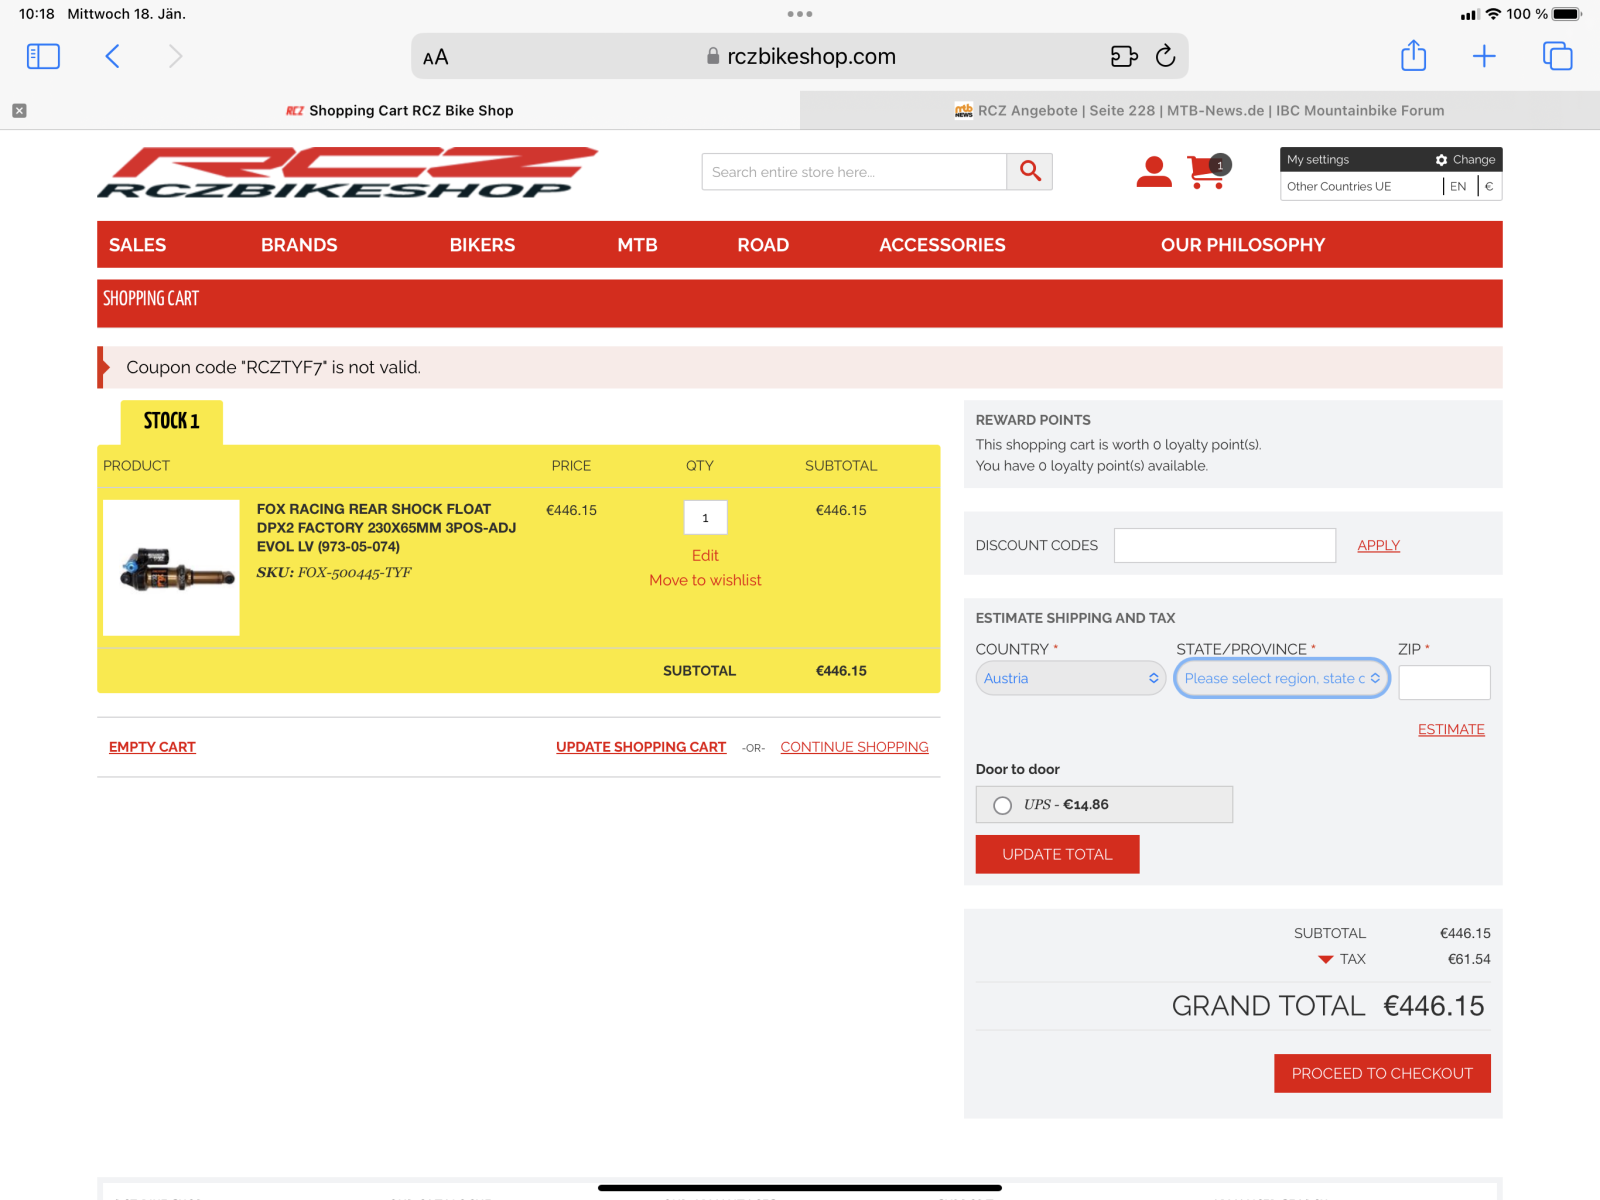Click the discount codes input field
Screen dimensions: 1600x1200
[1224, 545]
